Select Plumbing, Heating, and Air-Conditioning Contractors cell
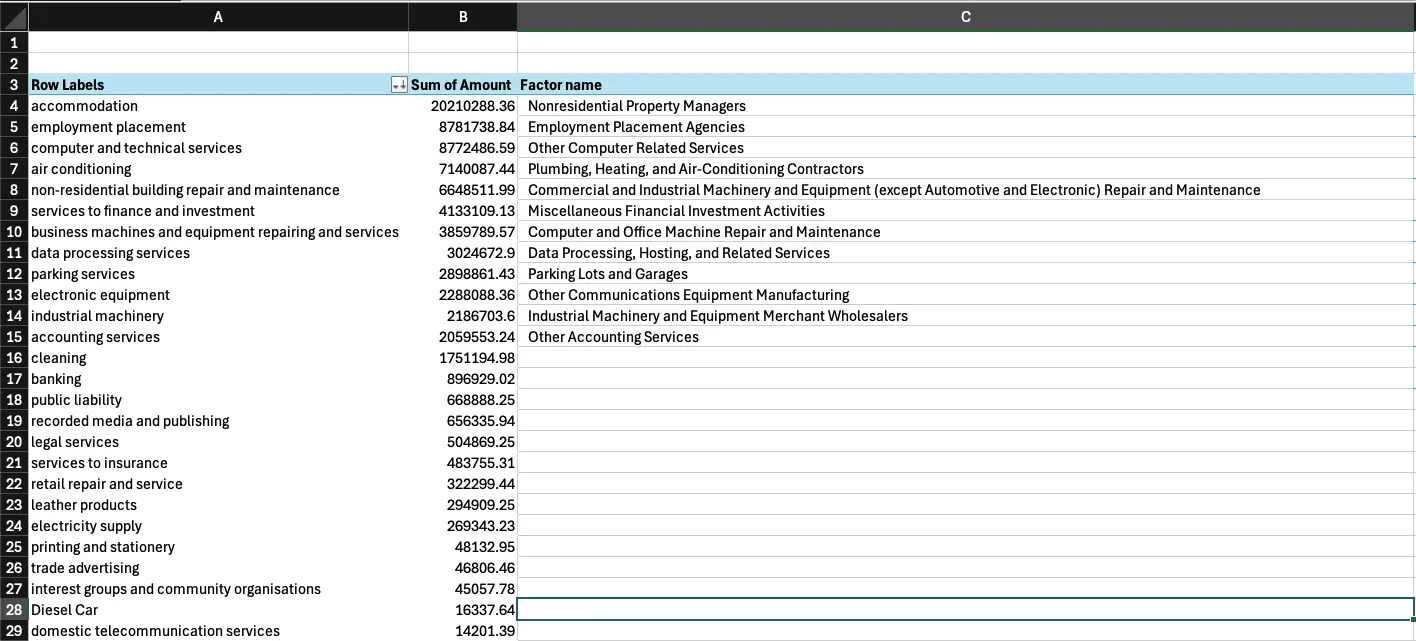The image size is (1416, 641). point(966,169)
